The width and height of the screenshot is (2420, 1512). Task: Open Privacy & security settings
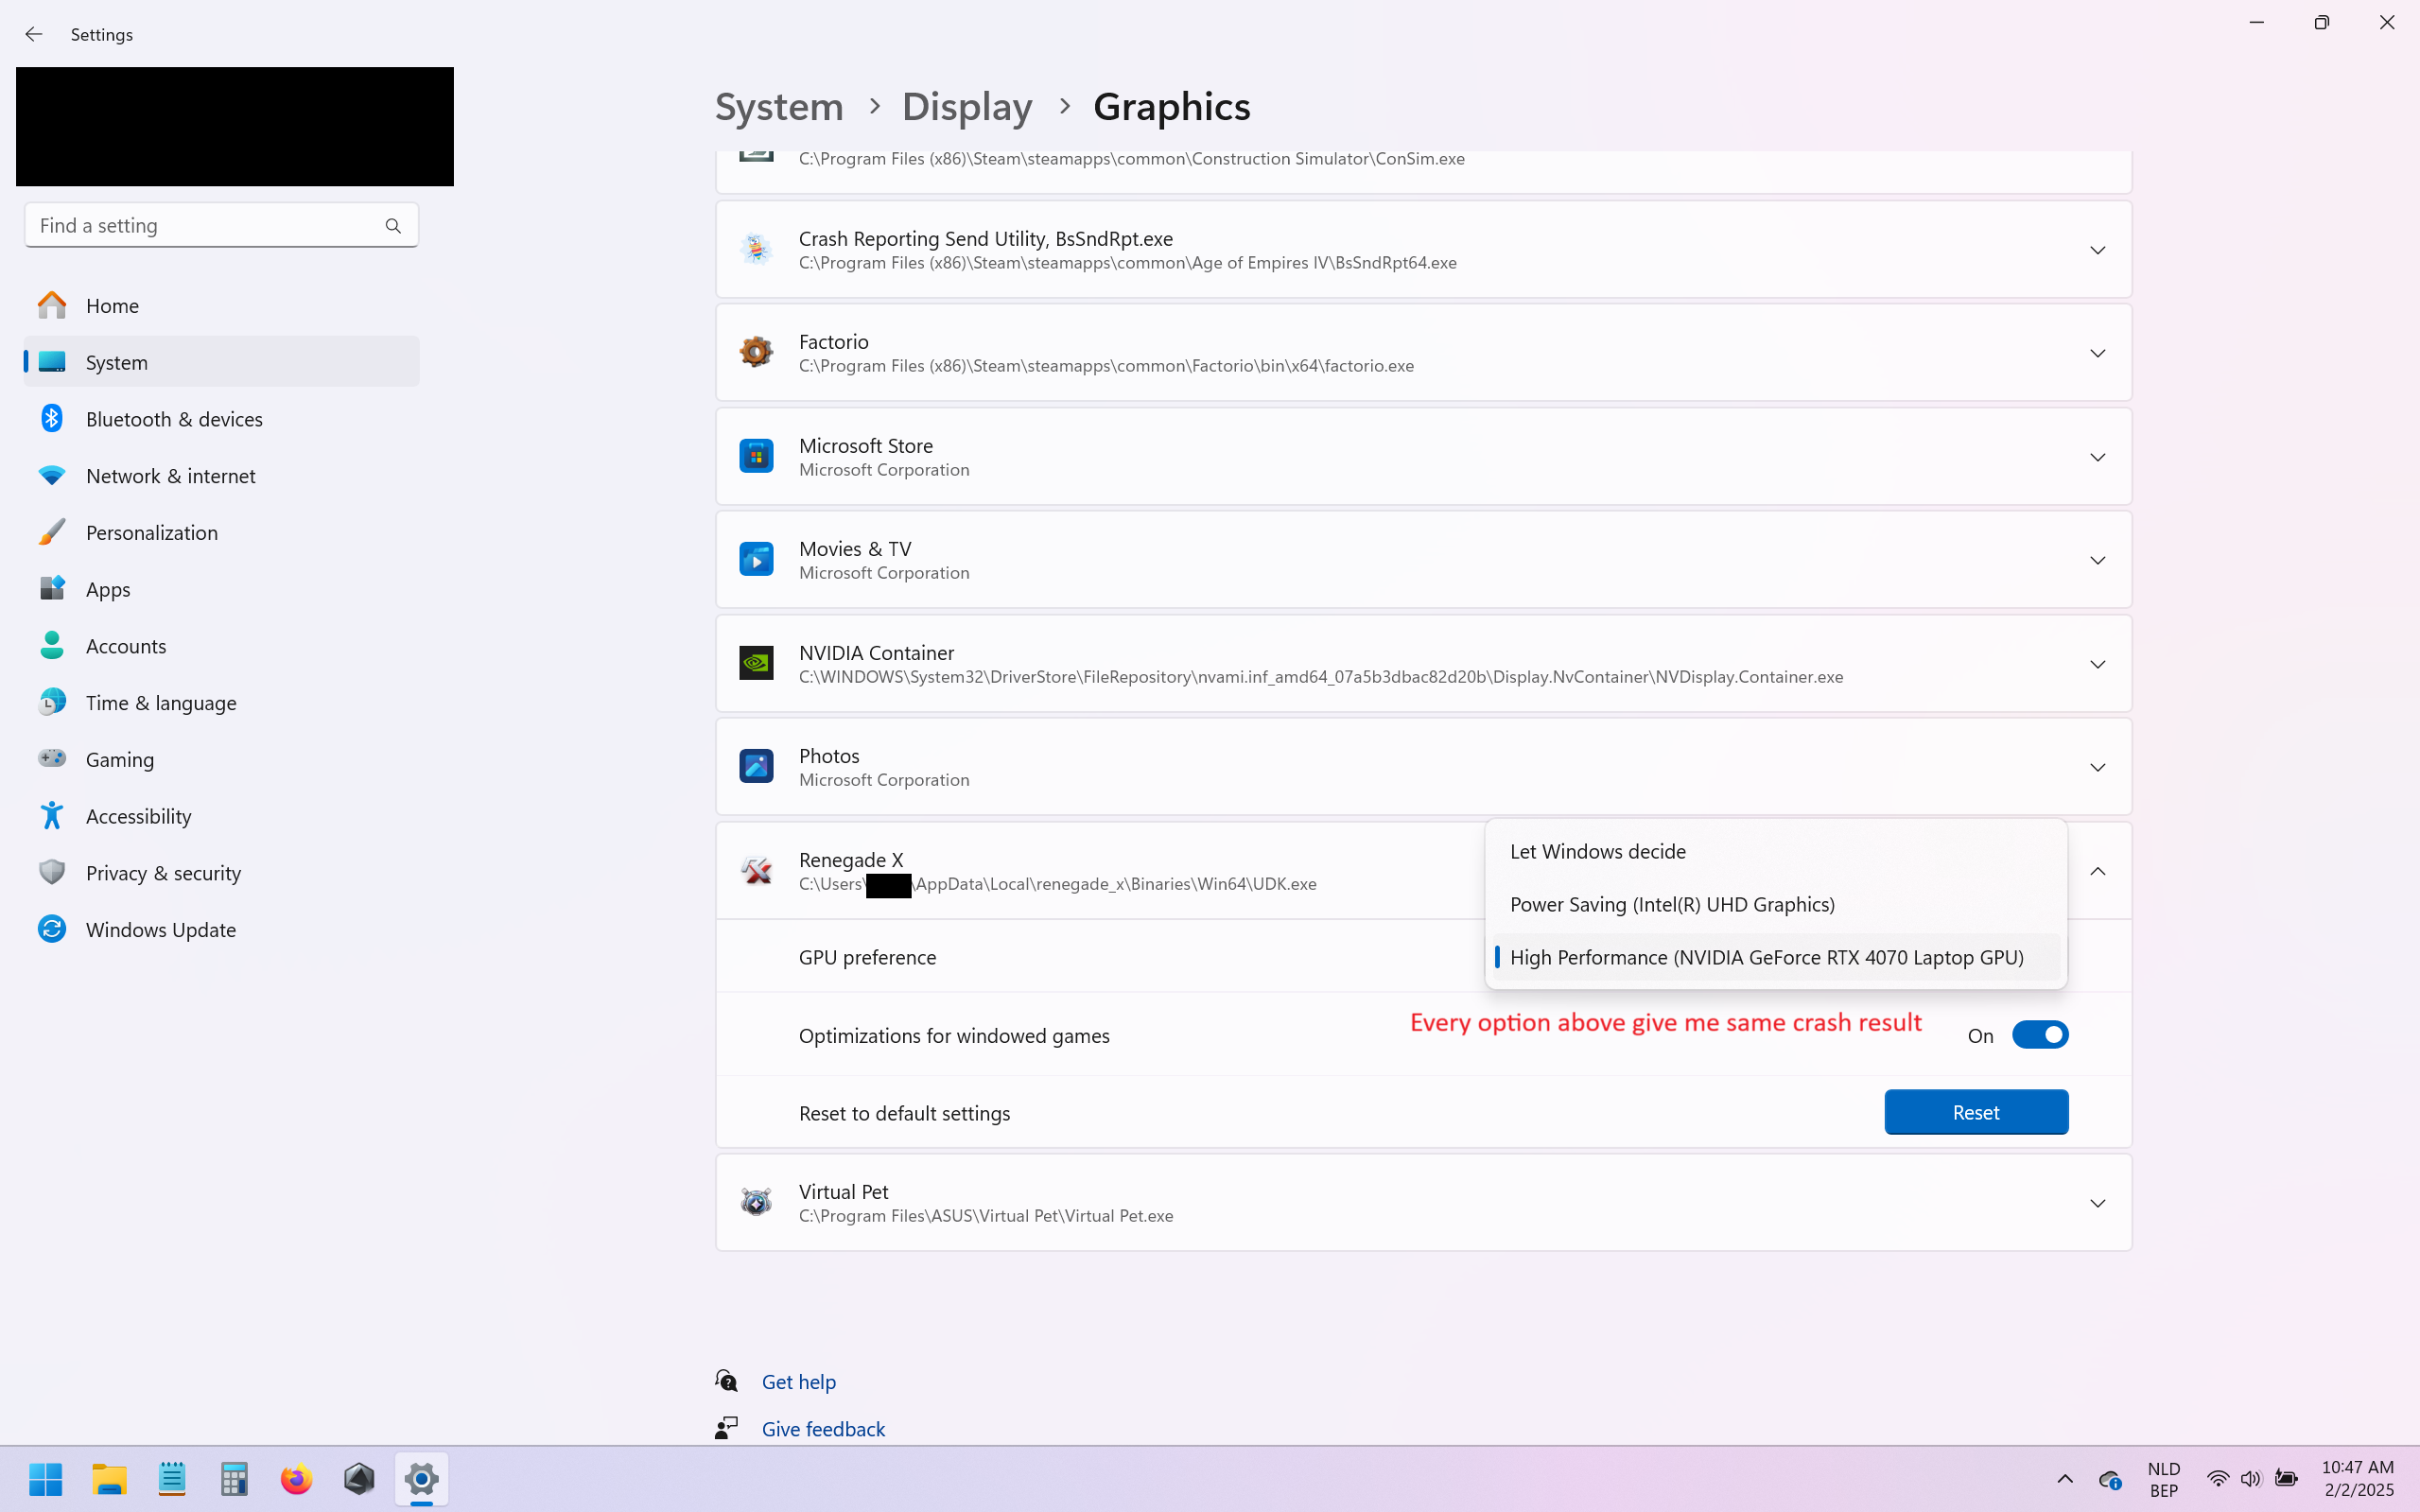[221, 873]
